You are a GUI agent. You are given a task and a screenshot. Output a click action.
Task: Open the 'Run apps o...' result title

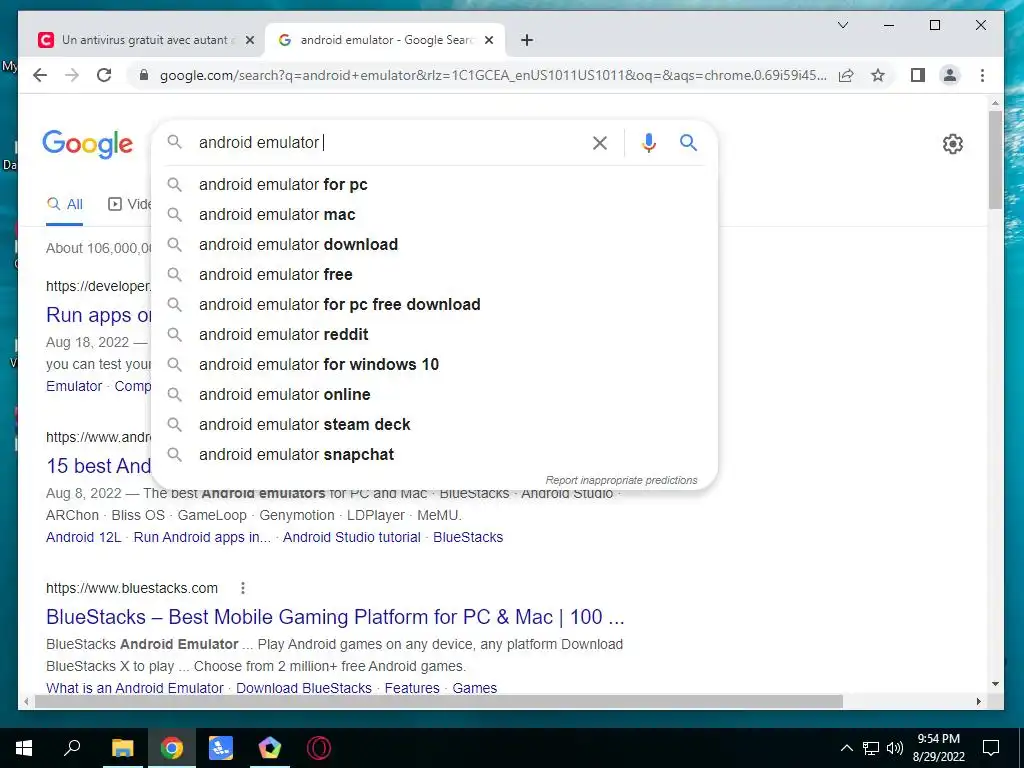[x=98, y=315]
